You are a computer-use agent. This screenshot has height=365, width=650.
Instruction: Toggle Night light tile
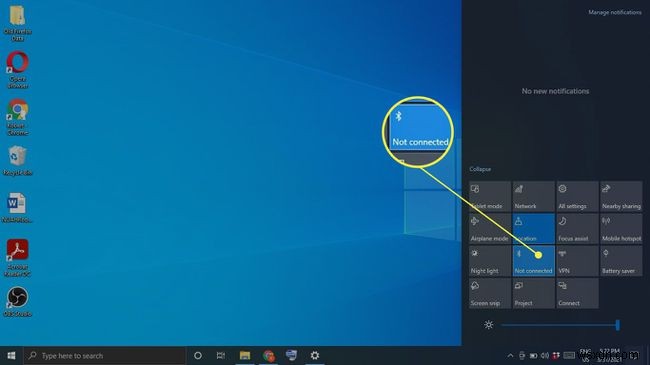point(490,261)
